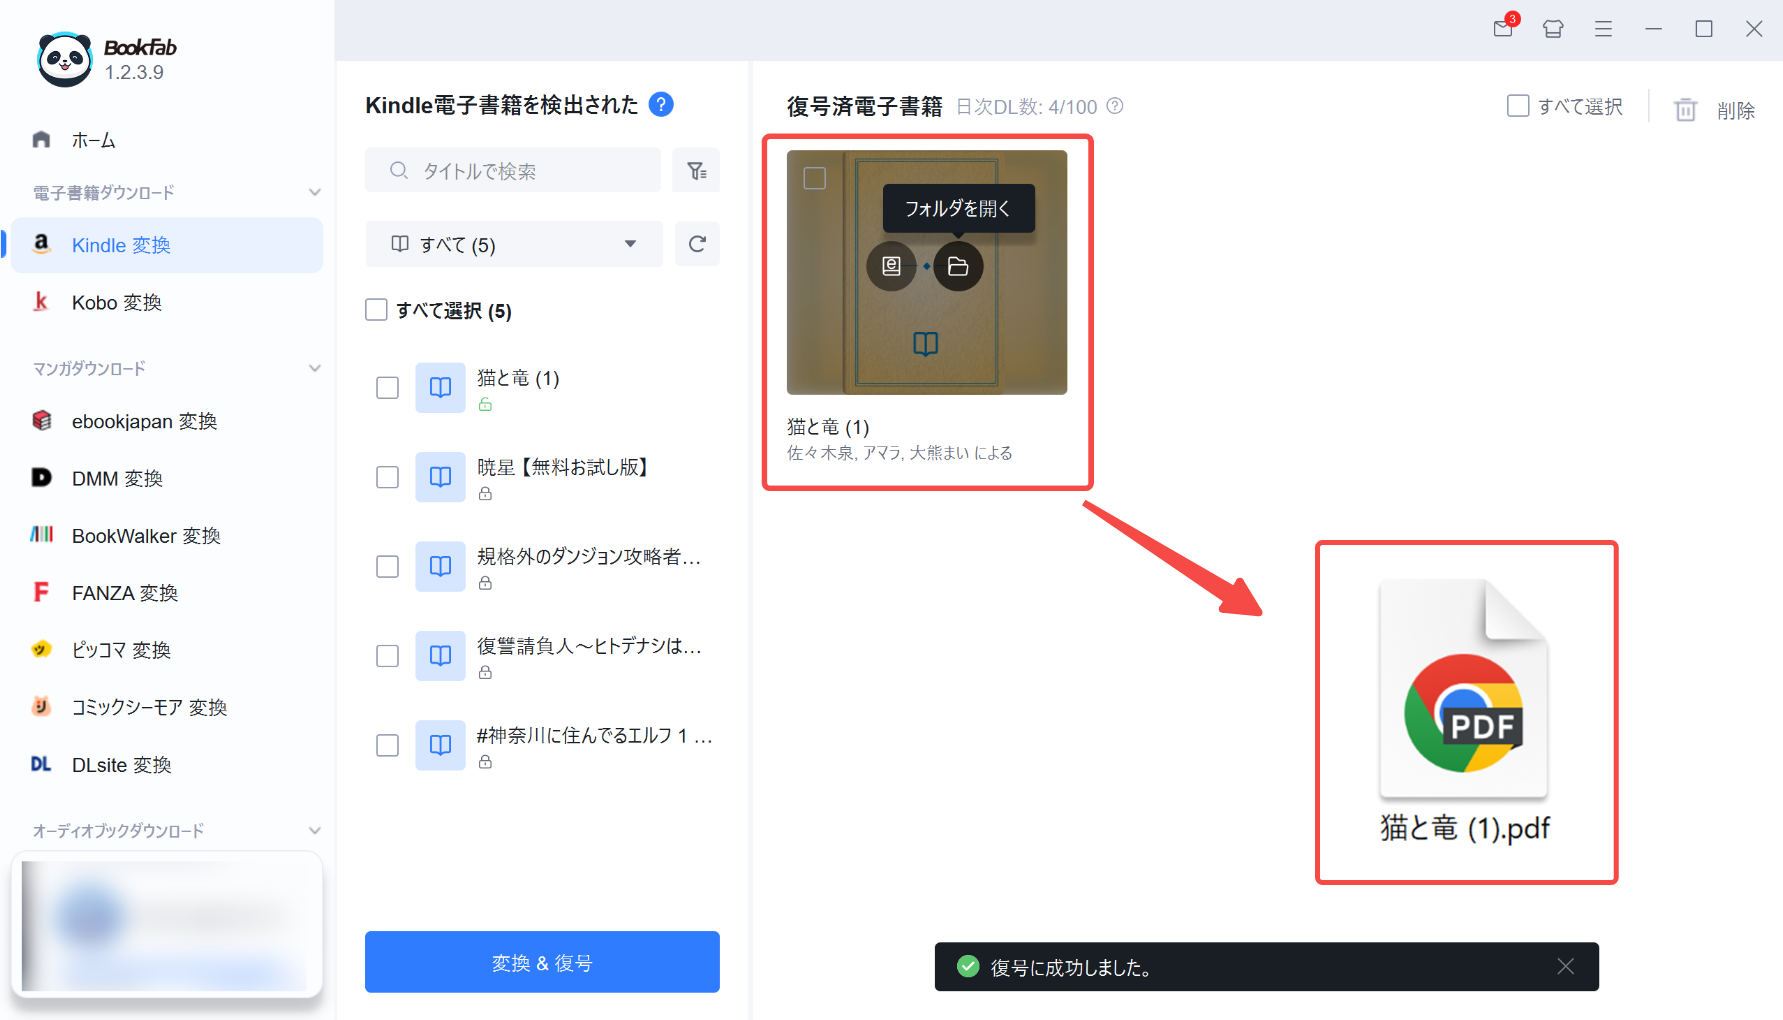1783x1020 pixels.
Task: Click the 日次DL数: 4/100 counter
Action: pyautogui.click(x=1027, y=106)
